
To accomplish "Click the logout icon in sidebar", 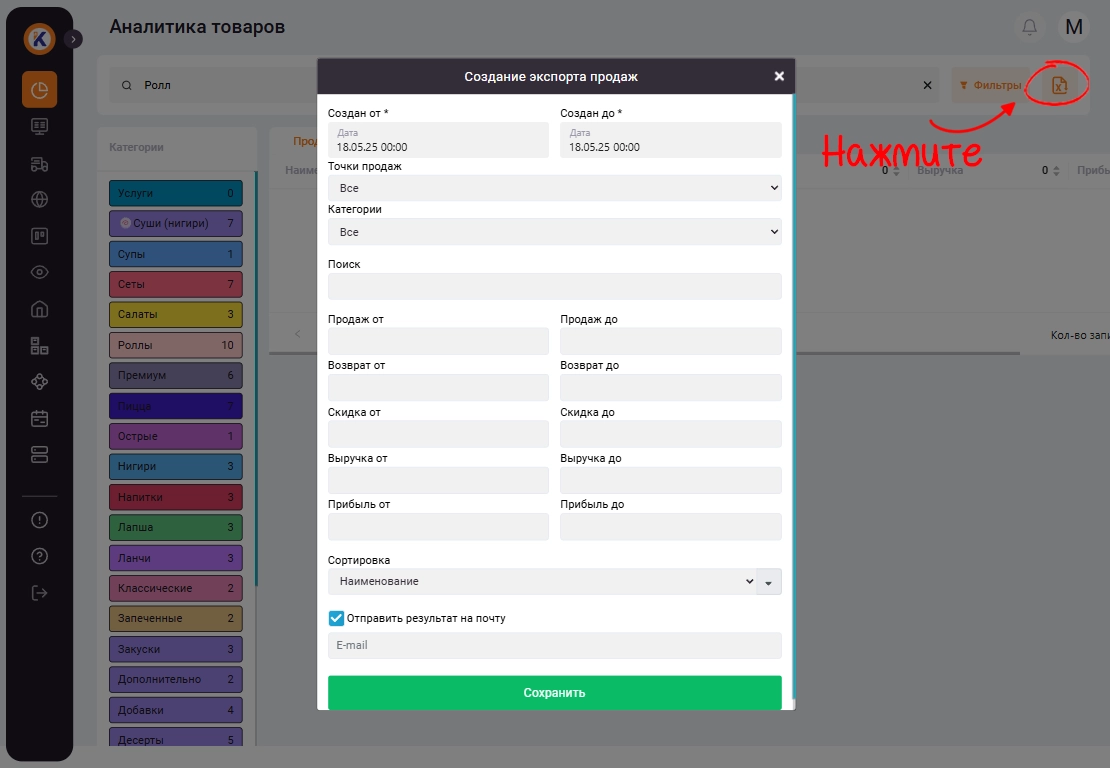I will click(x=40, y=593).
